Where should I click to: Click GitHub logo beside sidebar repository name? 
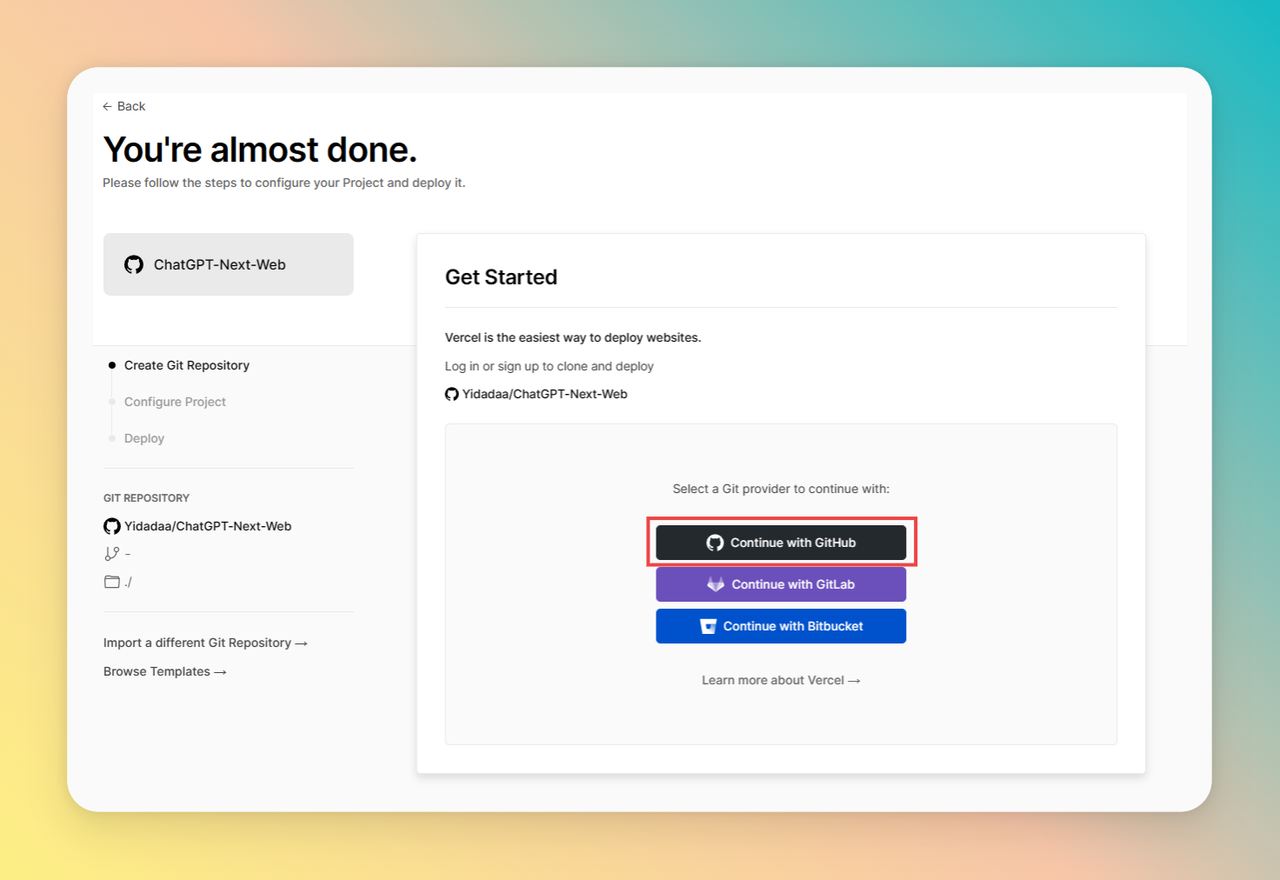(x=112, y=526)
